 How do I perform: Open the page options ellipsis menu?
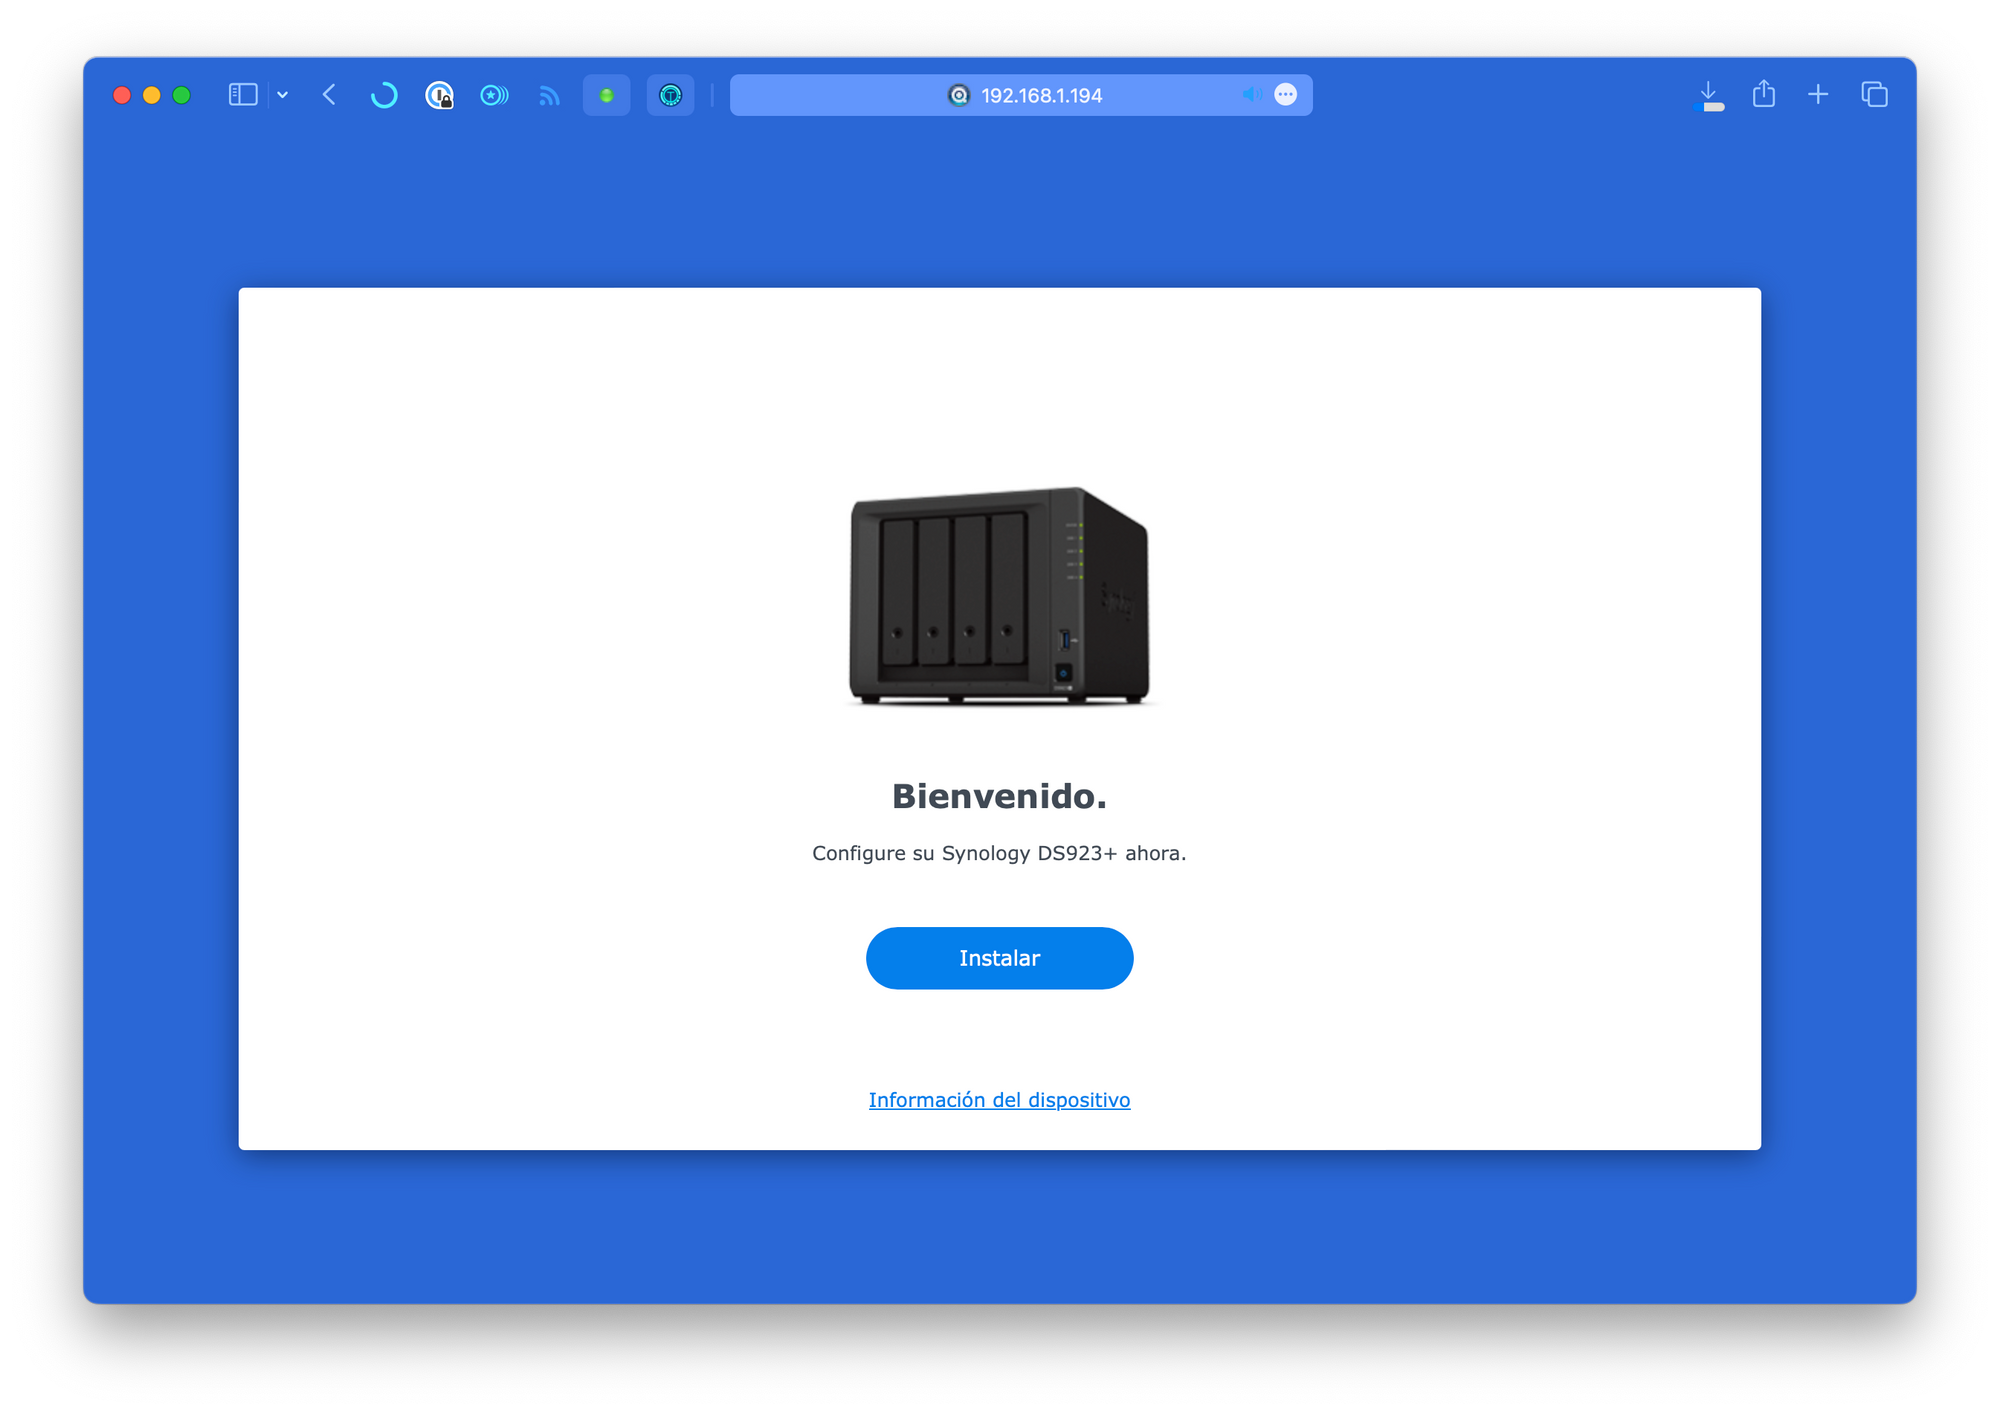1286,95
